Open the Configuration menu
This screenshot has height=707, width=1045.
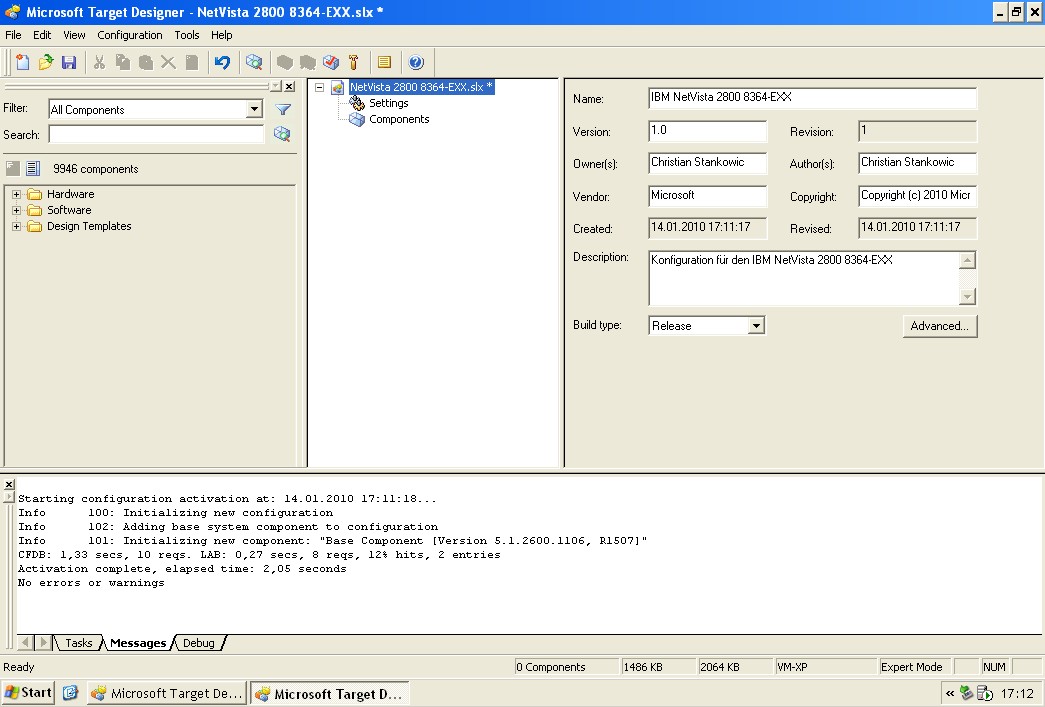(x=130, y=35)
